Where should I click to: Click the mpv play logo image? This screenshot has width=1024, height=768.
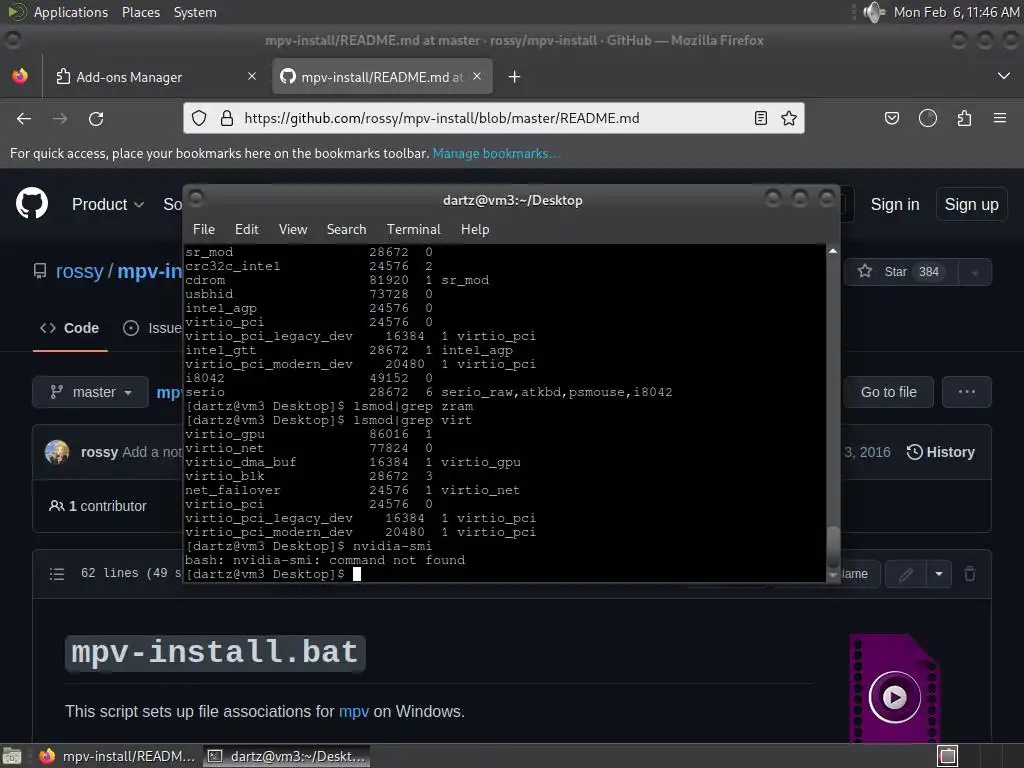895,688
